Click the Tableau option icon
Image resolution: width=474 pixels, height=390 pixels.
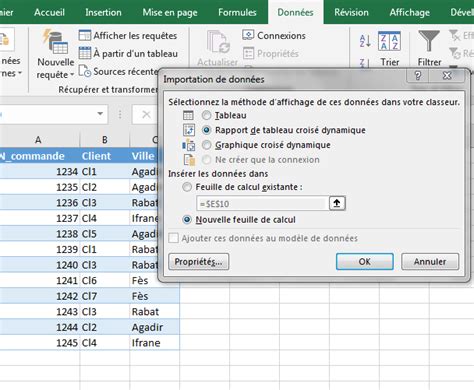pos(188,115)
